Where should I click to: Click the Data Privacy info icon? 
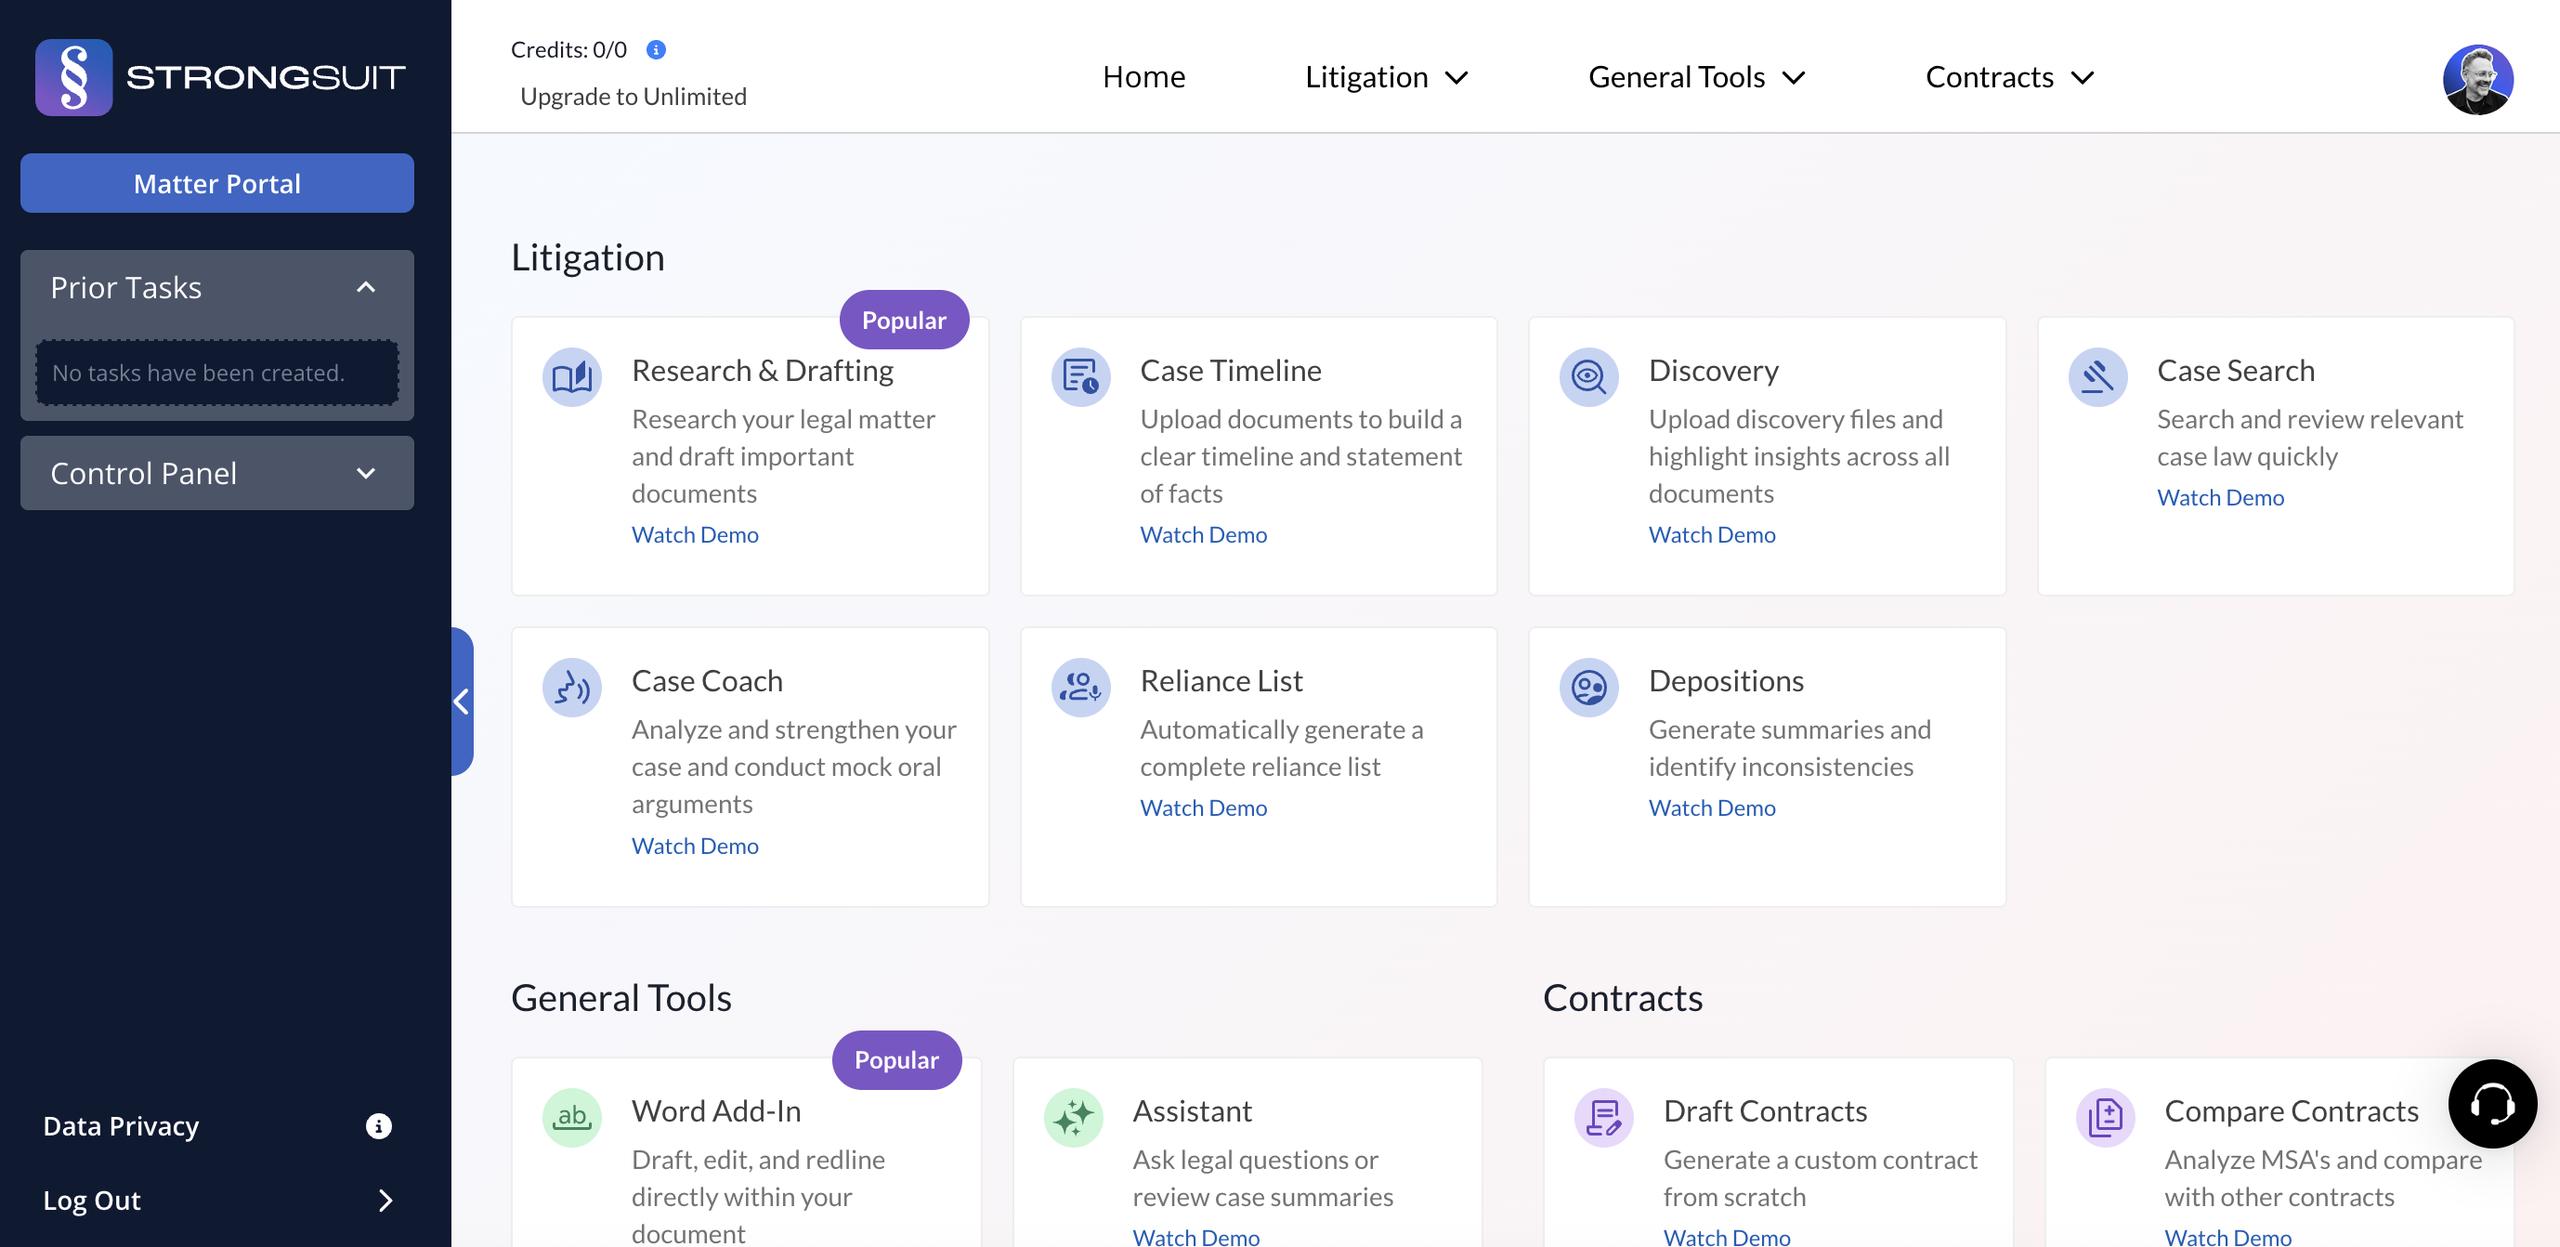pyautogui.click(x=378, y=1127)
